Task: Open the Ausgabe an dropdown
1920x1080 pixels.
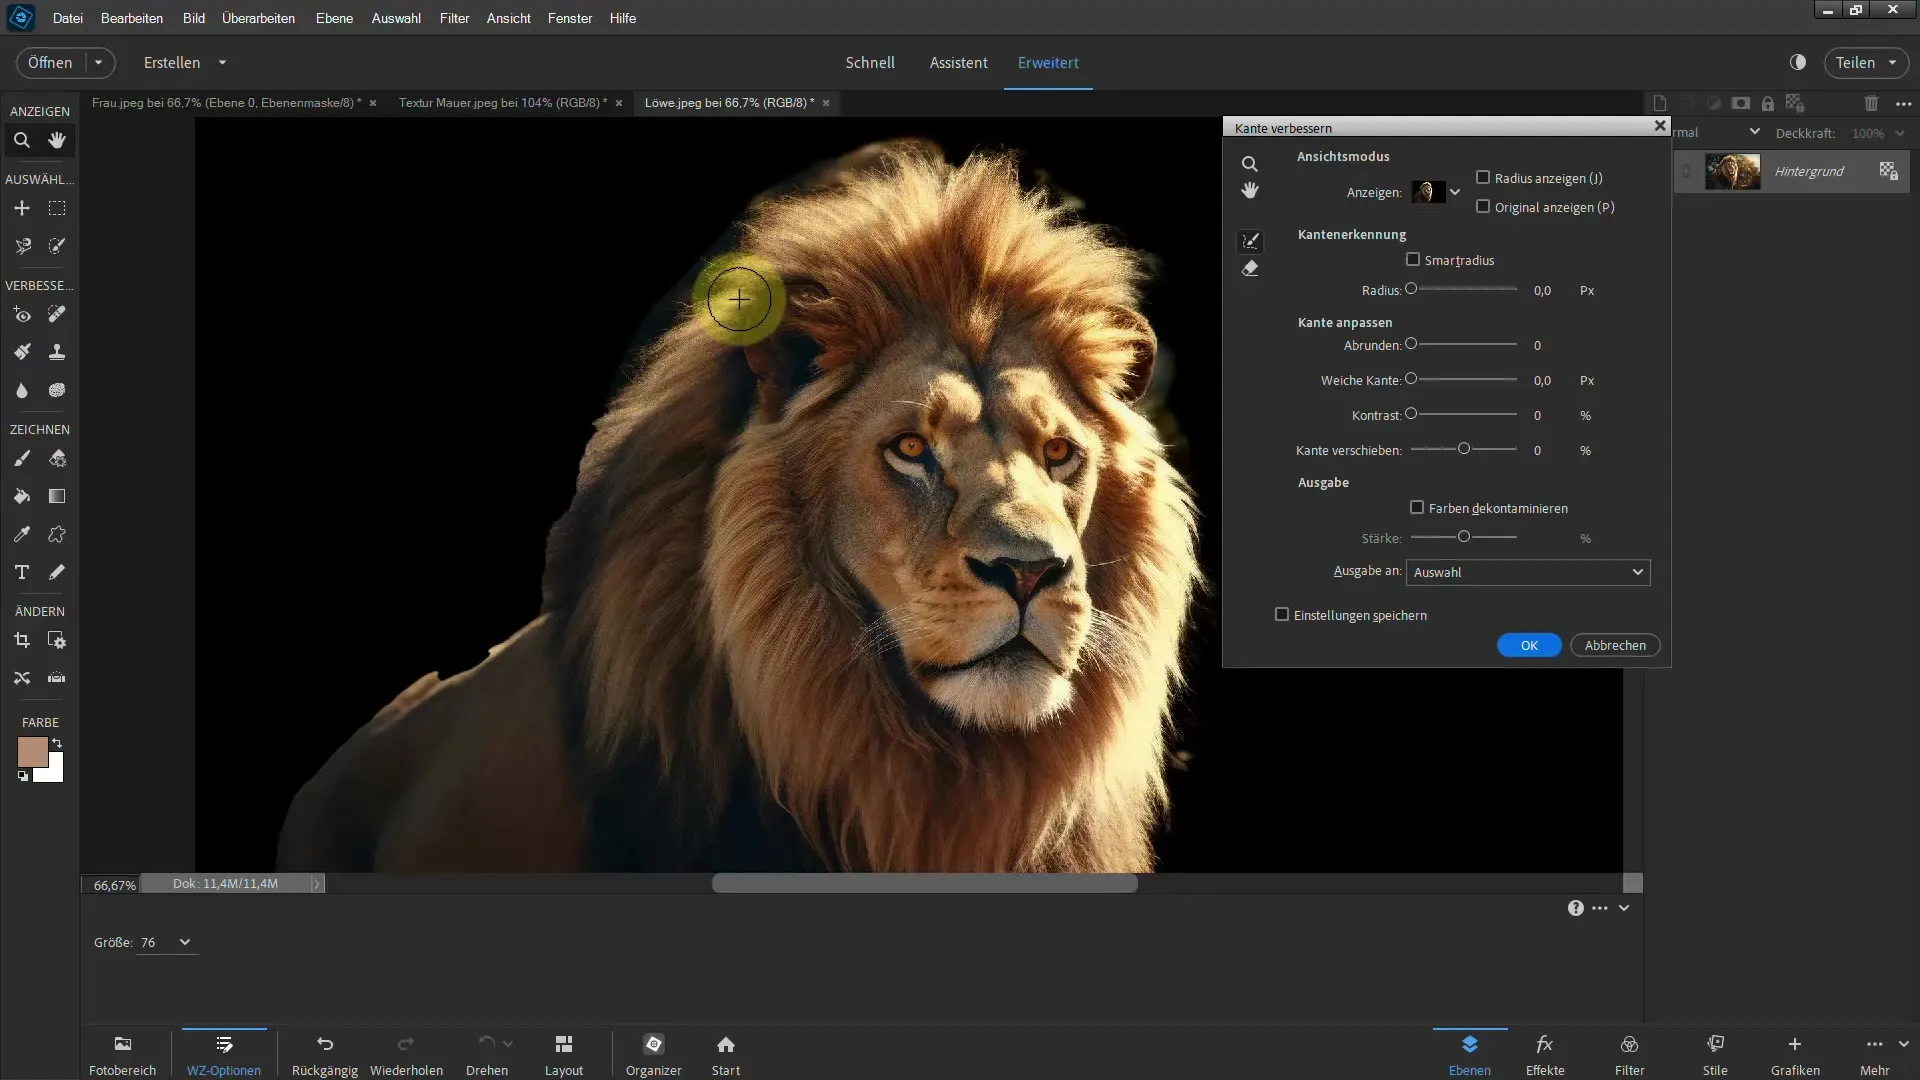Action: click(1528, 572)
